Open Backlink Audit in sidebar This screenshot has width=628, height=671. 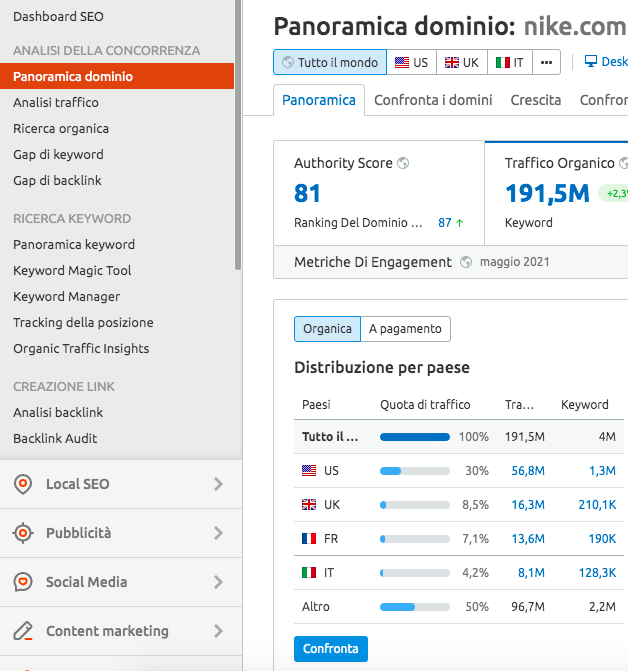pyautogui.click(x=55, y=439)
